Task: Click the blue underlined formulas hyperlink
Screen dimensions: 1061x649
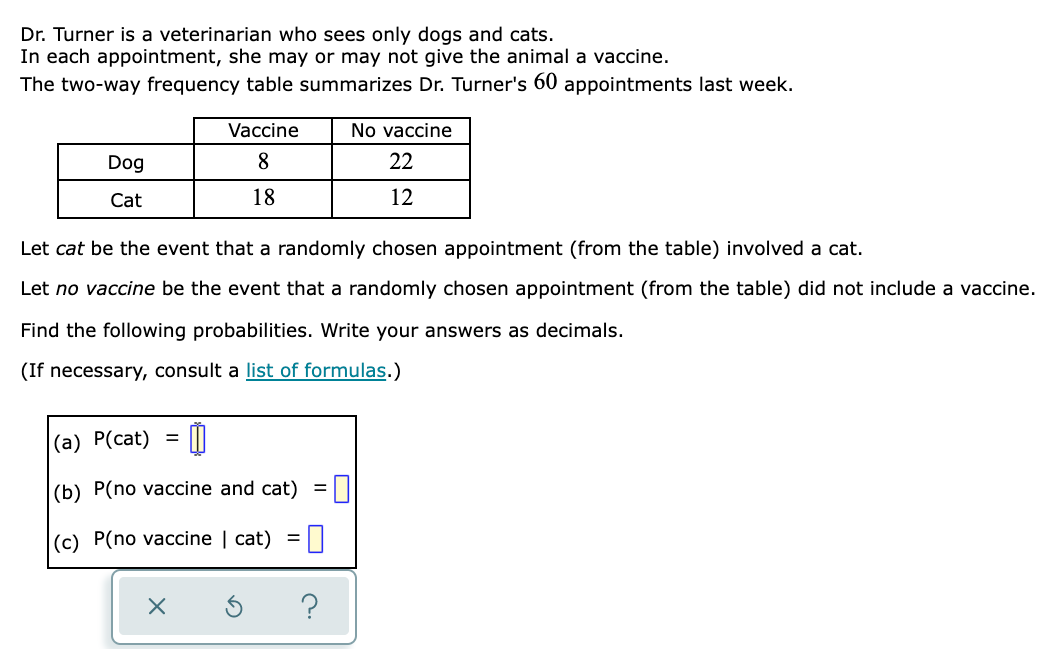Action: click(x=317, y=370)
